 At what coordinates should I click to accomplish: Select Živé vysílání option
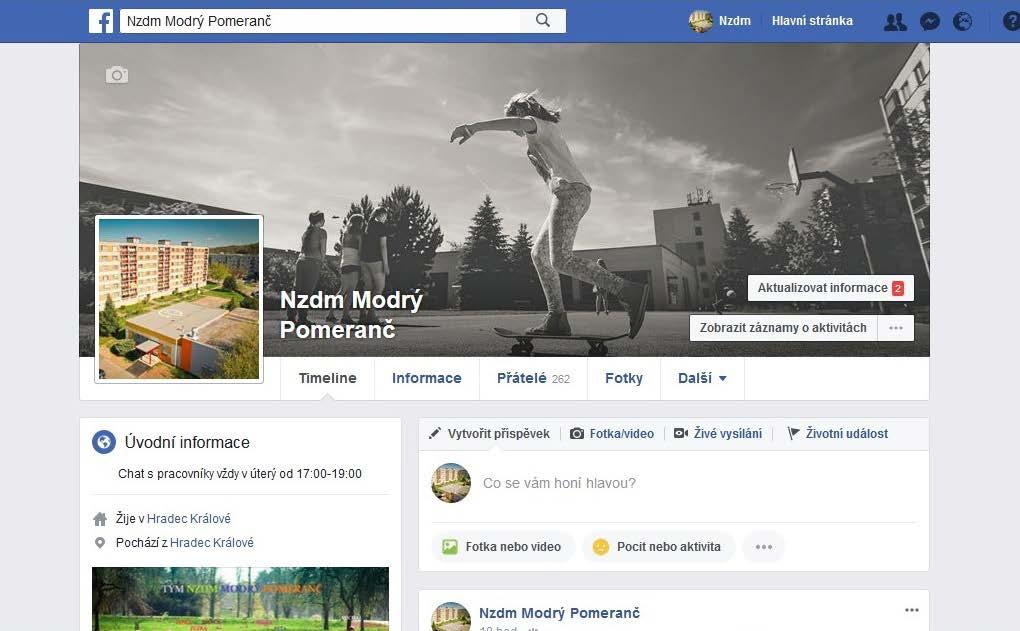coord(718,433)
